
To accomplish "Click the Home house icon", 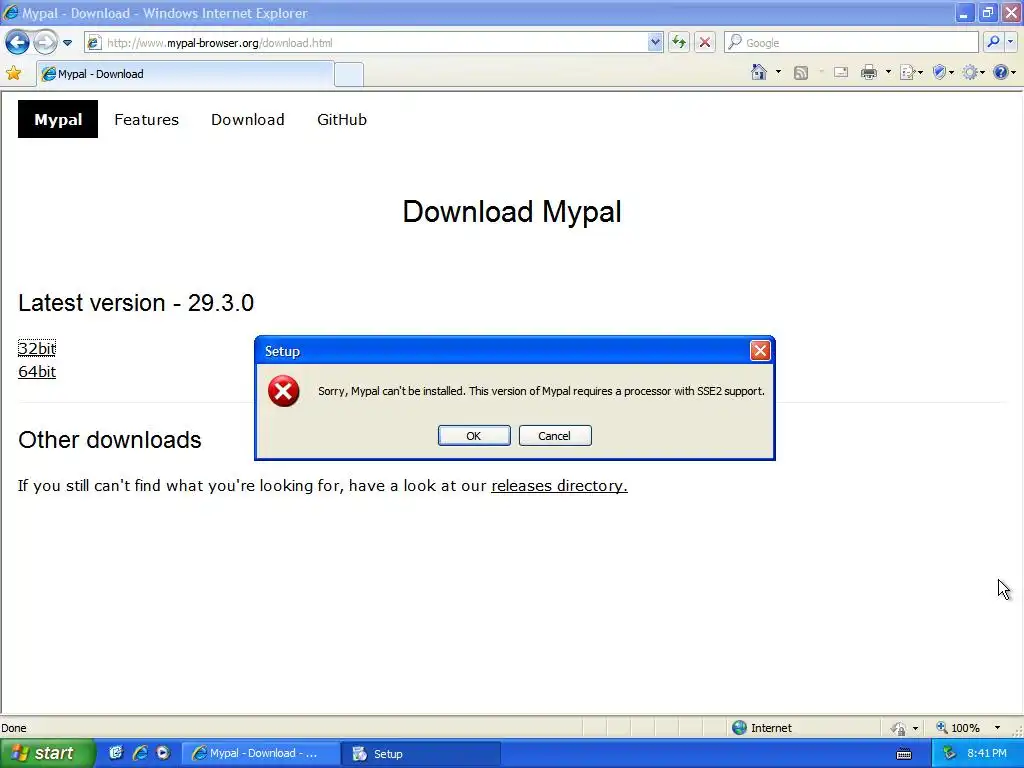I will pyautogui.click(x=759, y=72).
